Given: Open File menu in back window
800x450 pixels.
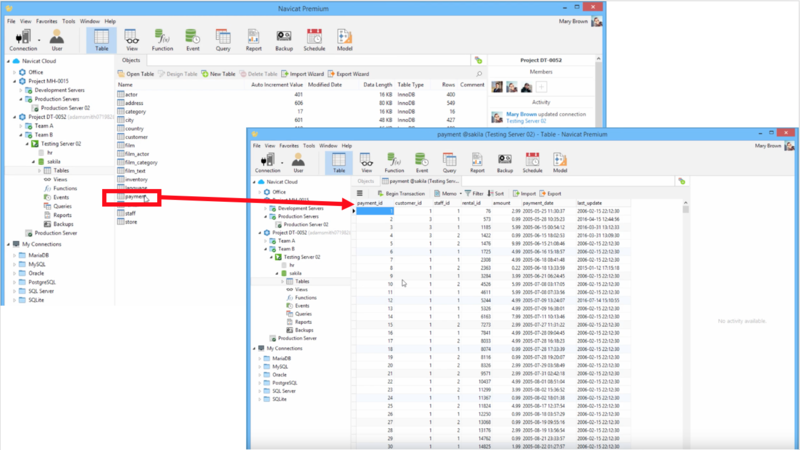Looking at the screenshot, I should pyautogui.click(x=11, y=21).
